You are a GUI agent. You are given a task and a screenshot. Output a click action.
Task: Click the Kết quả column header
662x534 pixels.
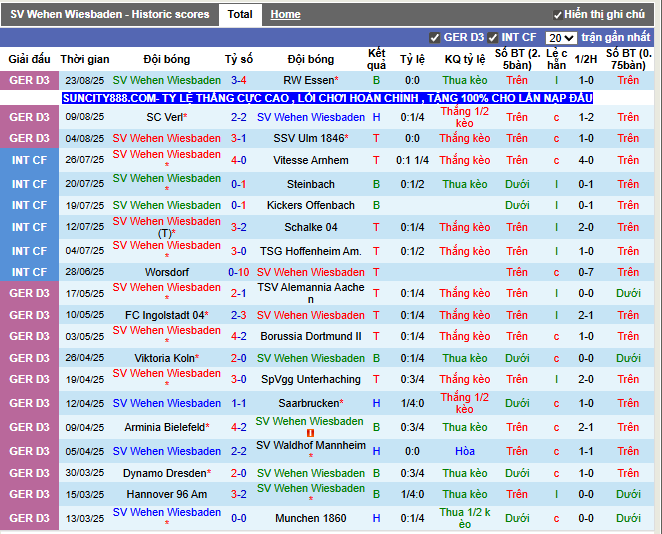[x=376, y=59]
